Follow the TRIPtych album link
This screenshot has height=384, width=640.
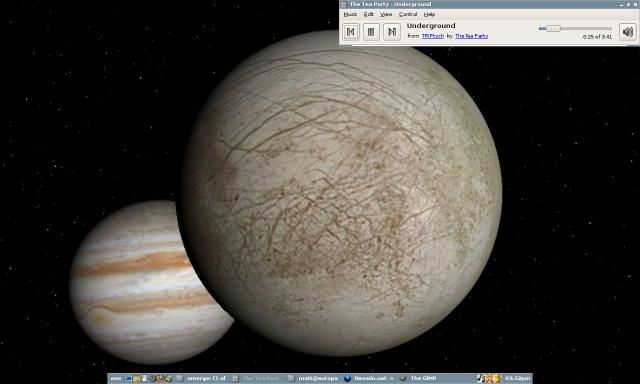click(x=433, y=36)
